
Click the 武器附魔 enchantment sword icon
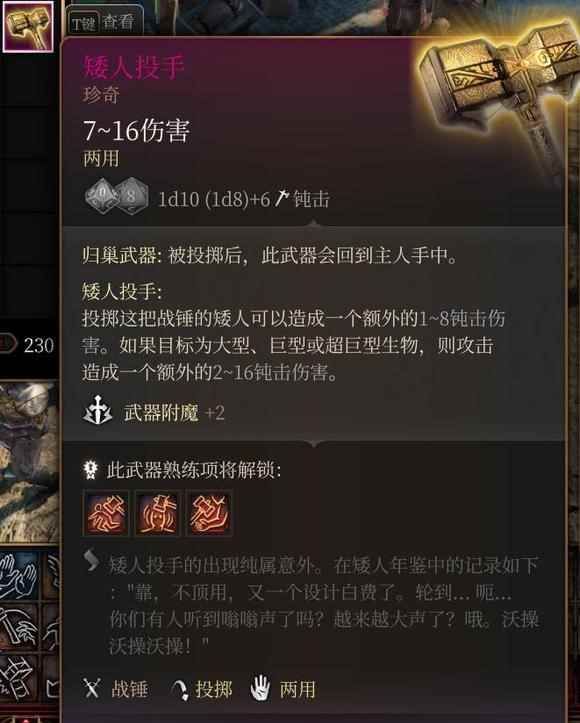(x=97, y=410)
